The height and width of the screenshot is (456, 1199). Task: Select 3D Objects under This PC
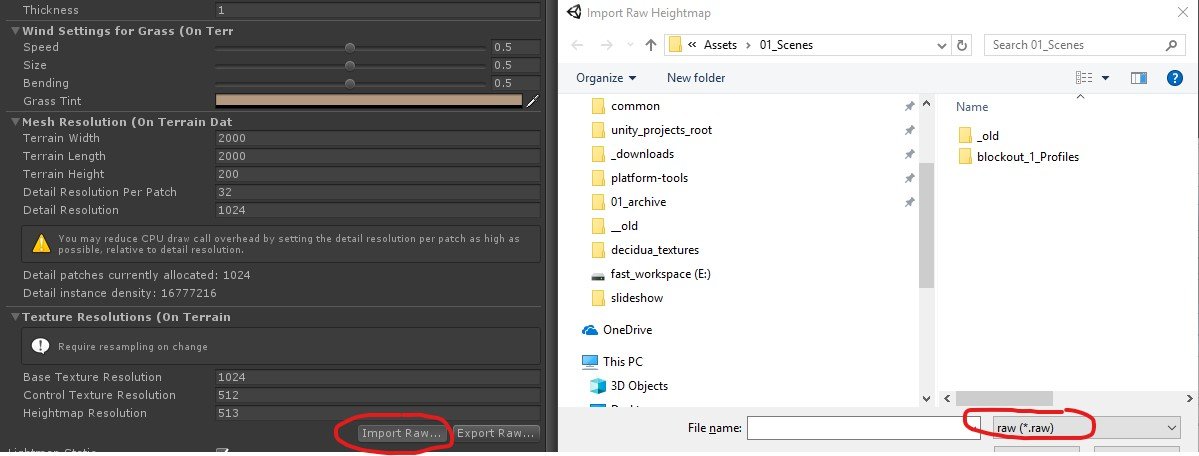tap(641, 386)
